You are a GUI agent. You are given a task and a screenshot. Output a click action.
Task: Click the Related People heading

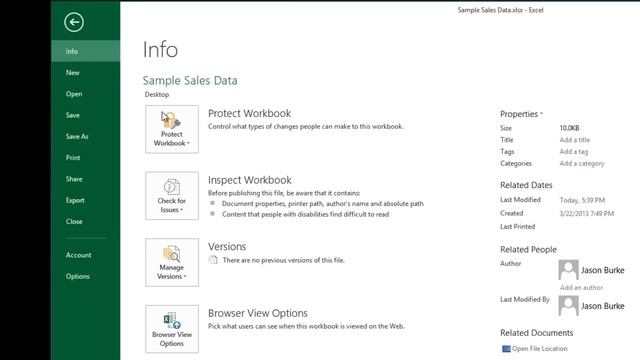point(528,249)
